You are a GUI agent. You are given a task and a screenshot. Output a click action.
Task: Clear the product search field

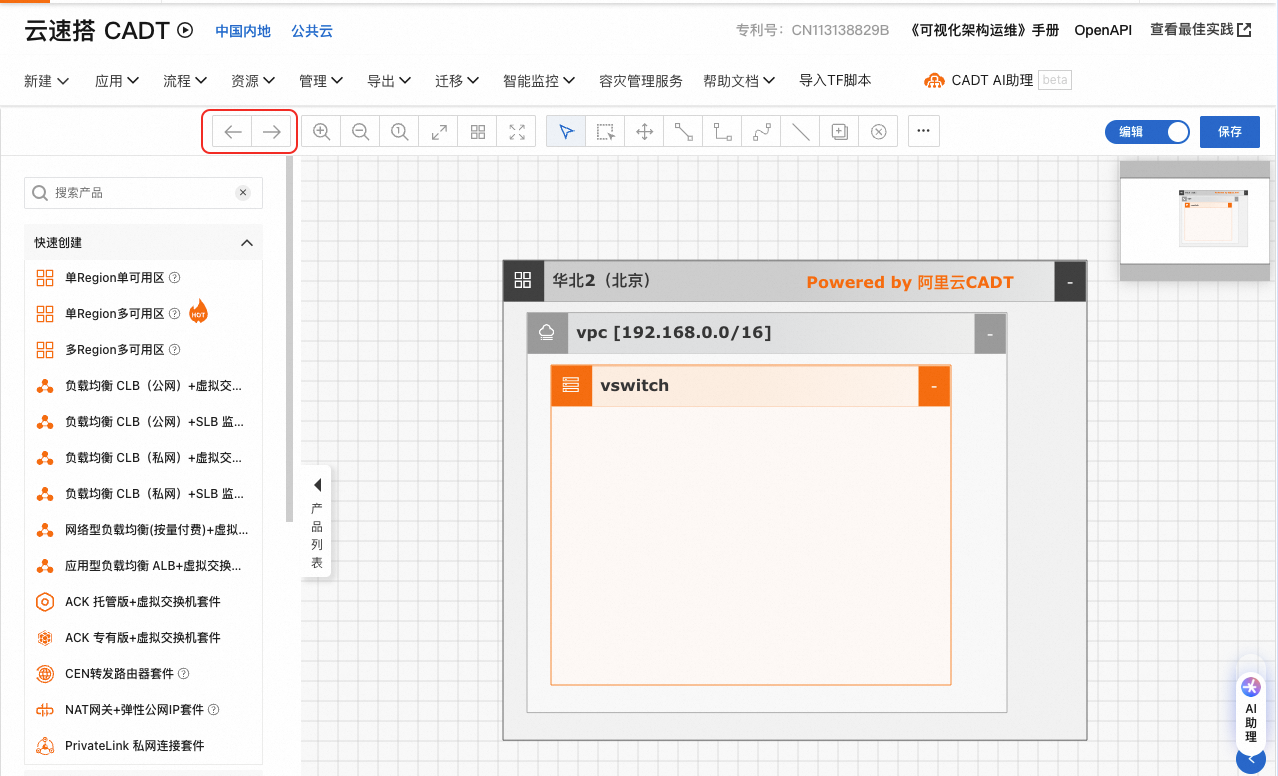(x=243, y=193)
